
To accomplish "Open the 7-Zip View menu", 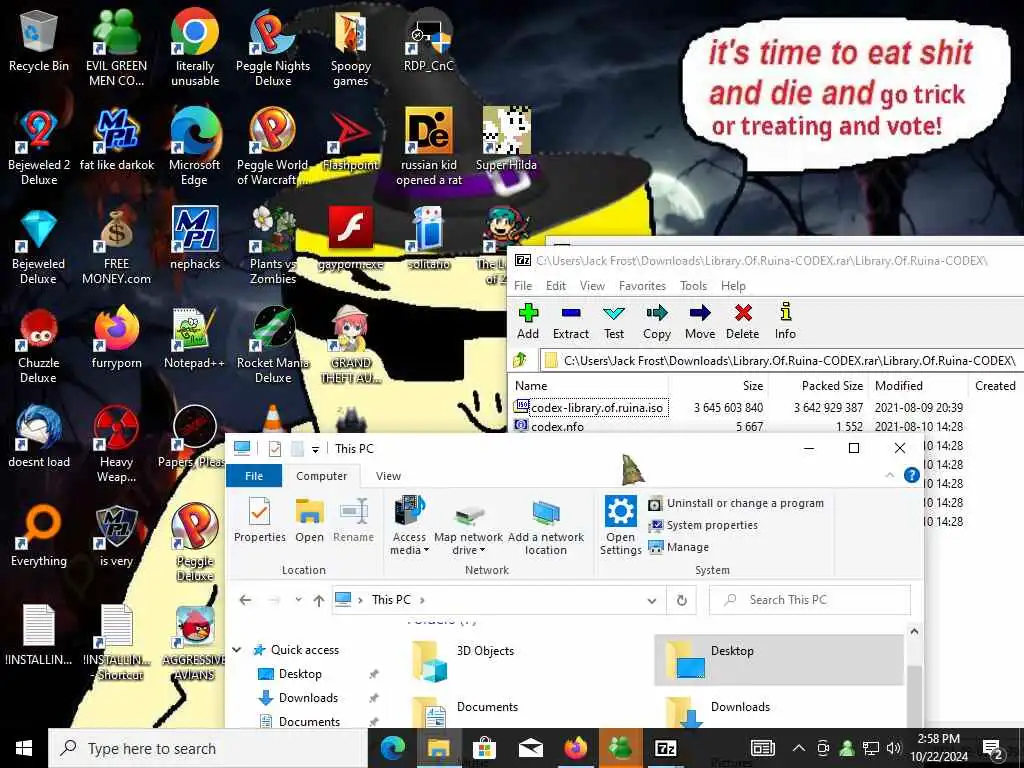I will click(x=592, y=286).
